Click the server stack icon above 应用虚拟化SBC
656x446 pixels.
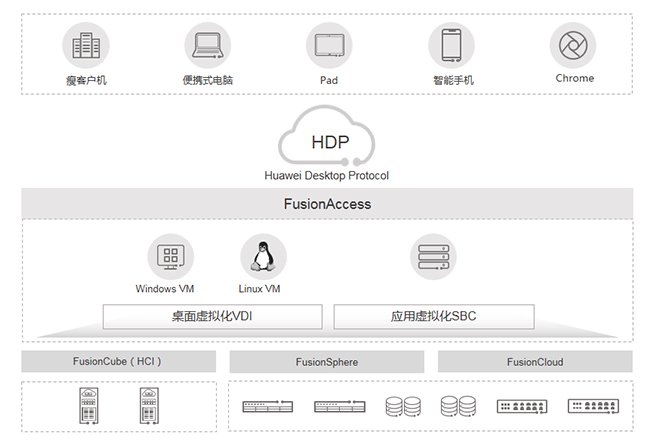coord(433,257)
